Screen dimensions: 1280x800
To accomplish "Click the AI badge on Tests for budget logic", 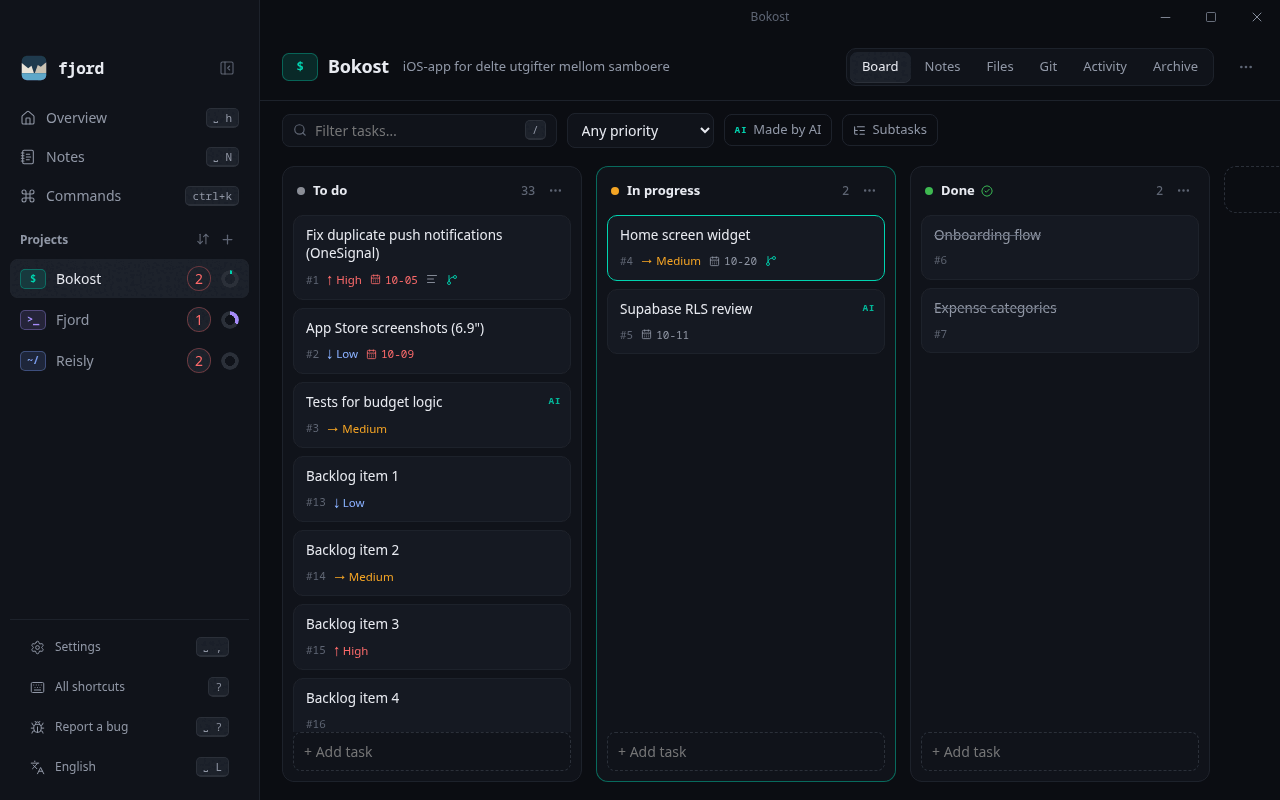I will (x=554, y=401).
